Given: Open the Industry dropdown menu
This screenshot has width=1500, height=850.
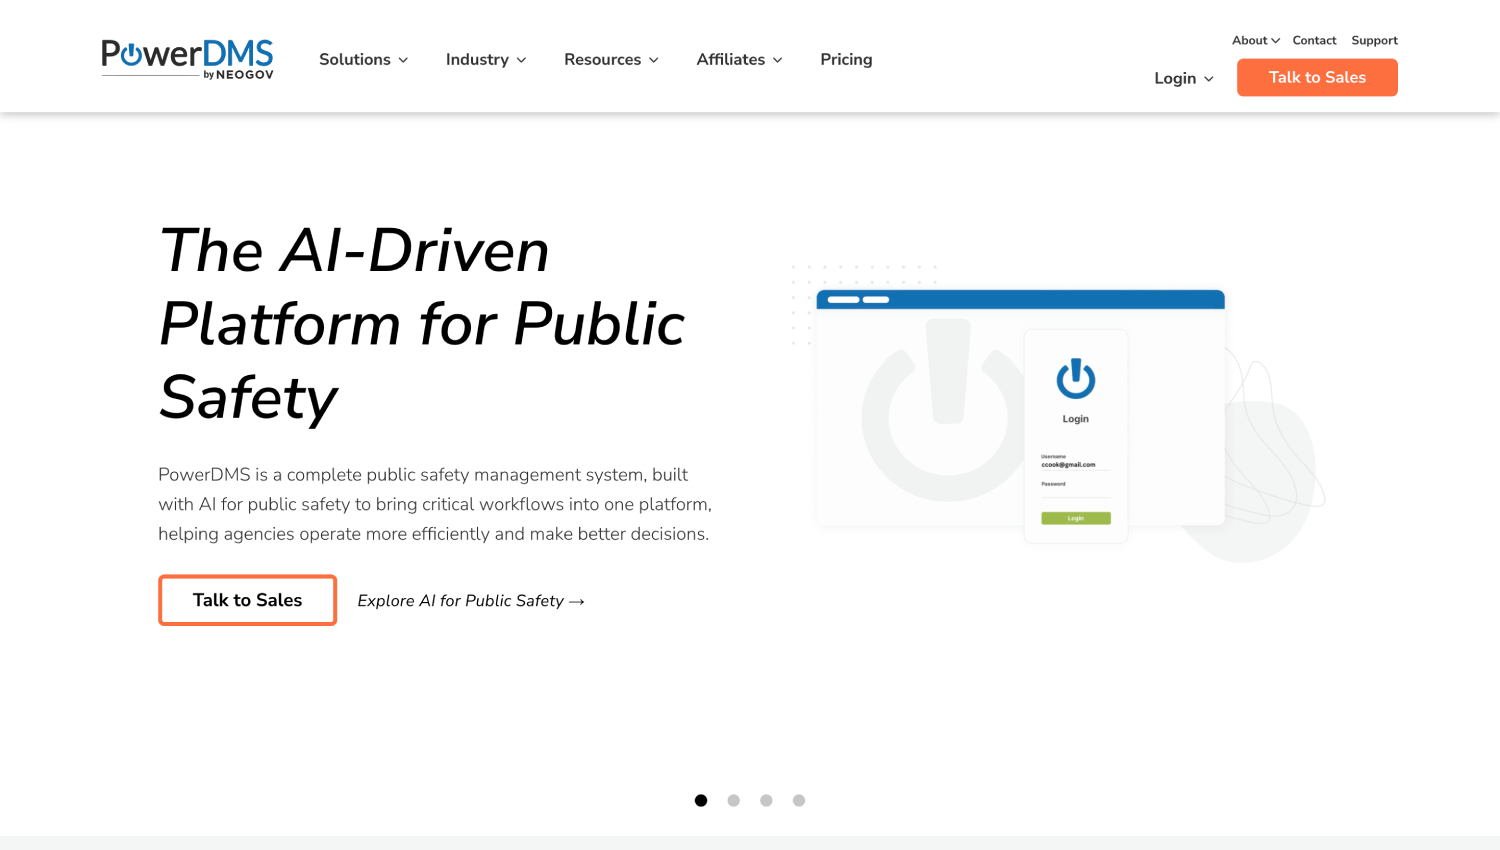Looking at the screenshot, I should pyautogui.click(x=486, y=60).
